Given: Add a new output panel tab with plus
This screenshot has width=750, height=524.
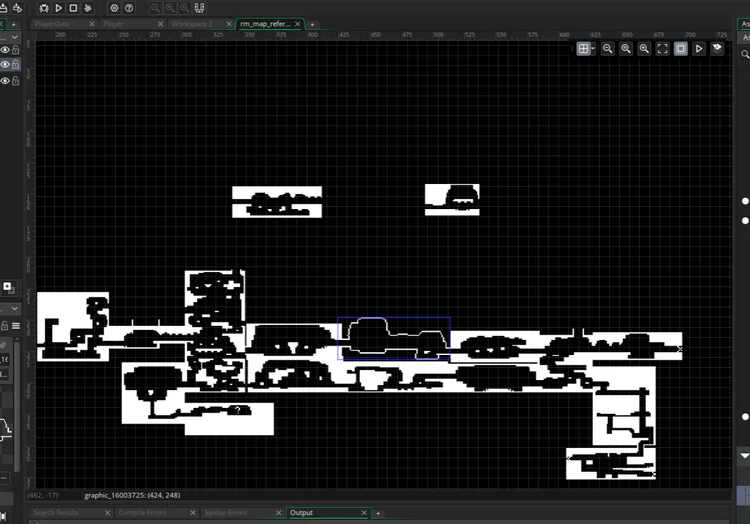Looking at the screenshot, I should (x=378, y=513).
